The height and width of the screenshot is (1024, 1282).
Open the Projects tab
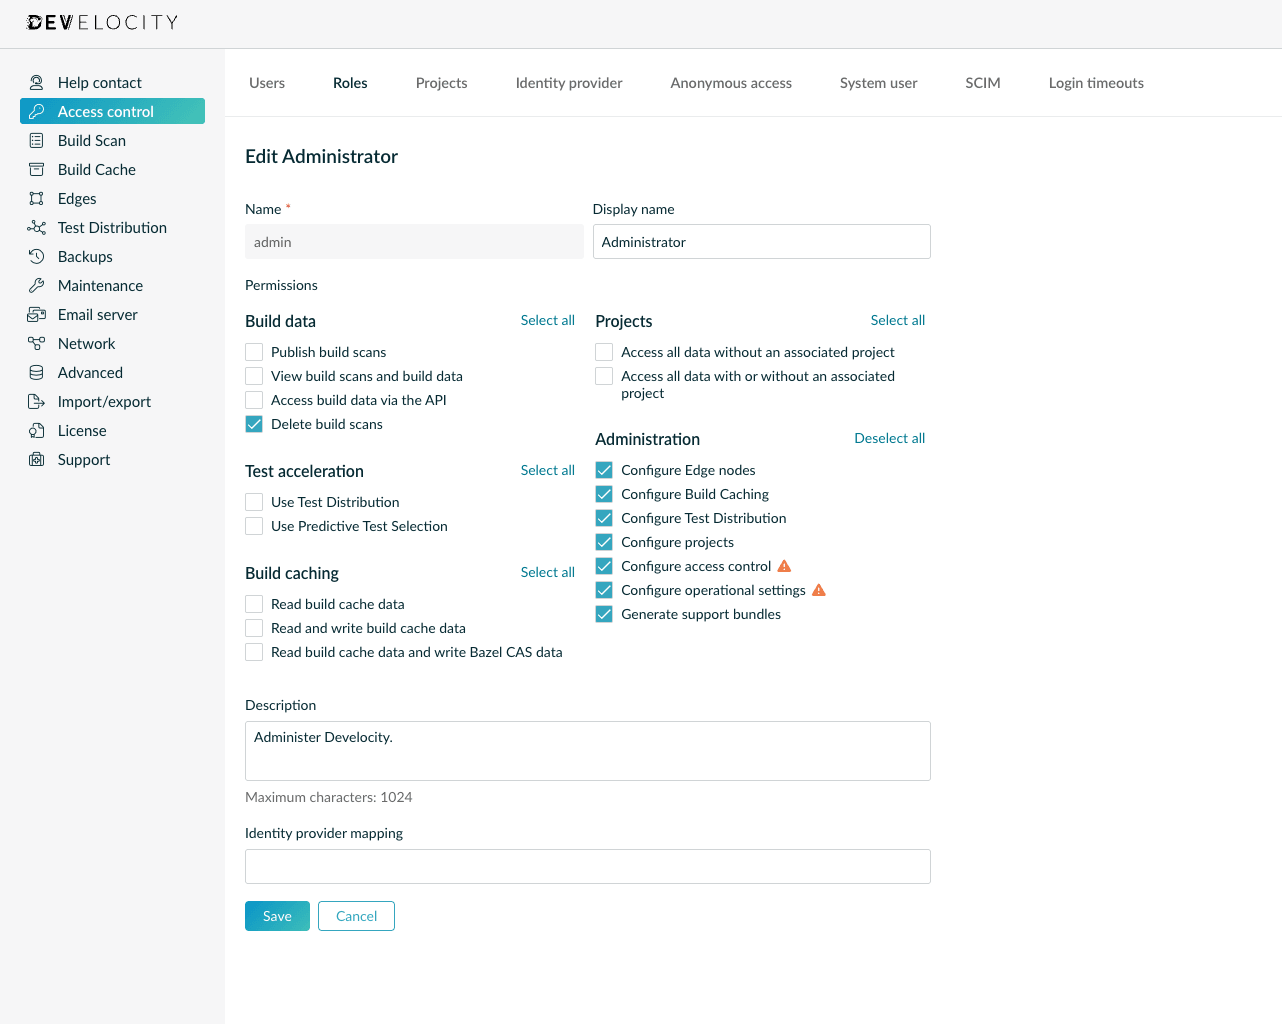point(441,83)
